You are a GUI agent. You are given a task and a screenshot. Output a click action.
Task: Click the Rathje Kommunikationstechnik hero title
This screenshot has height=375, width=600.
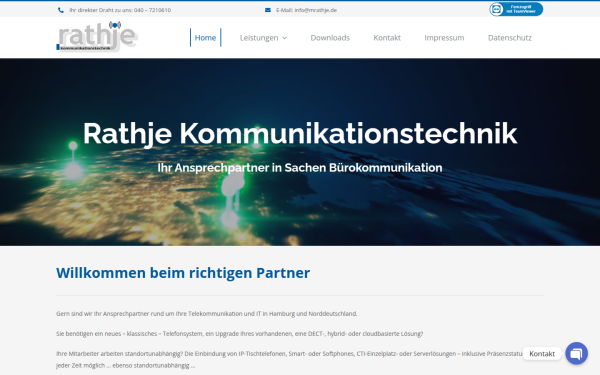coord(300,134)
